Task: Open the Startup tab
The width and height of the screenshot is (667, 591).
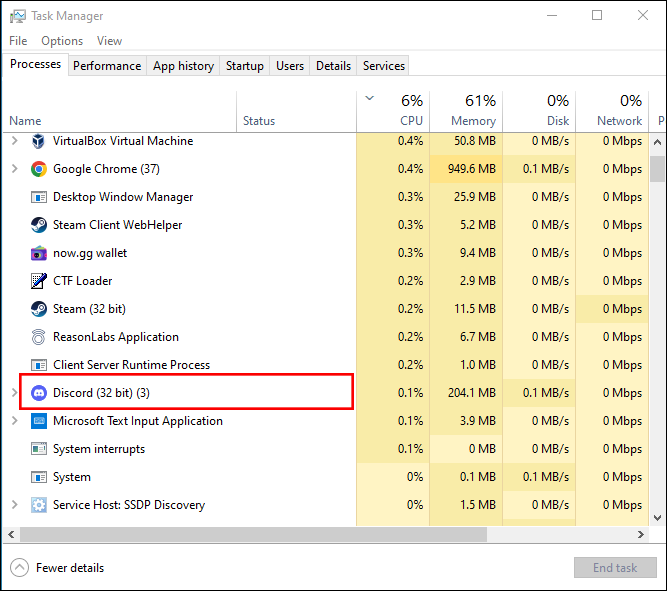Action: click(245, 66)
